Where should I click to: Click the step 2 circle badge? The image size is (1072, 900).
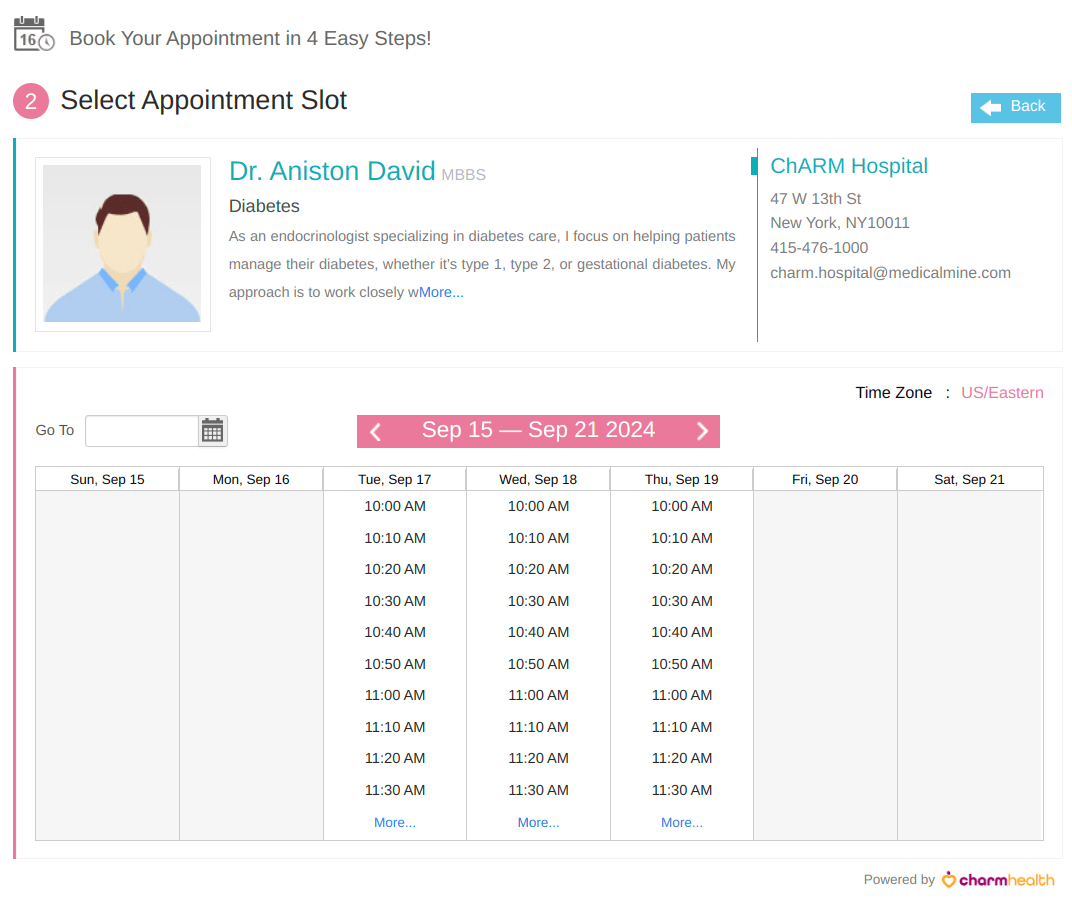tap(31, 102)
